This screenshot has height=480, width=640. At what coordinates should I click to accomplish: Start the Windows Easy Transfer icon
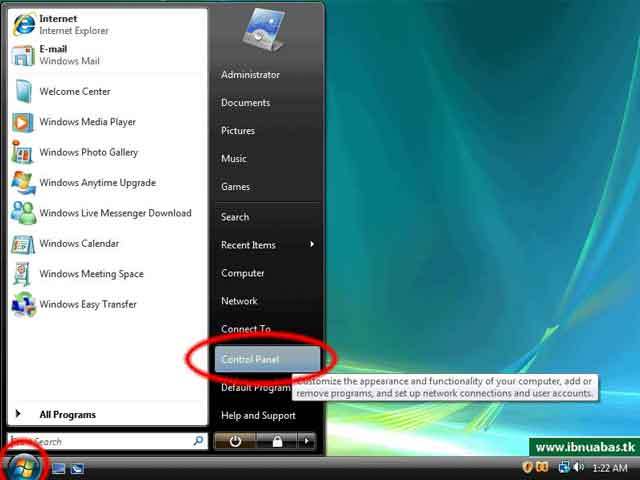pos(23,304)
